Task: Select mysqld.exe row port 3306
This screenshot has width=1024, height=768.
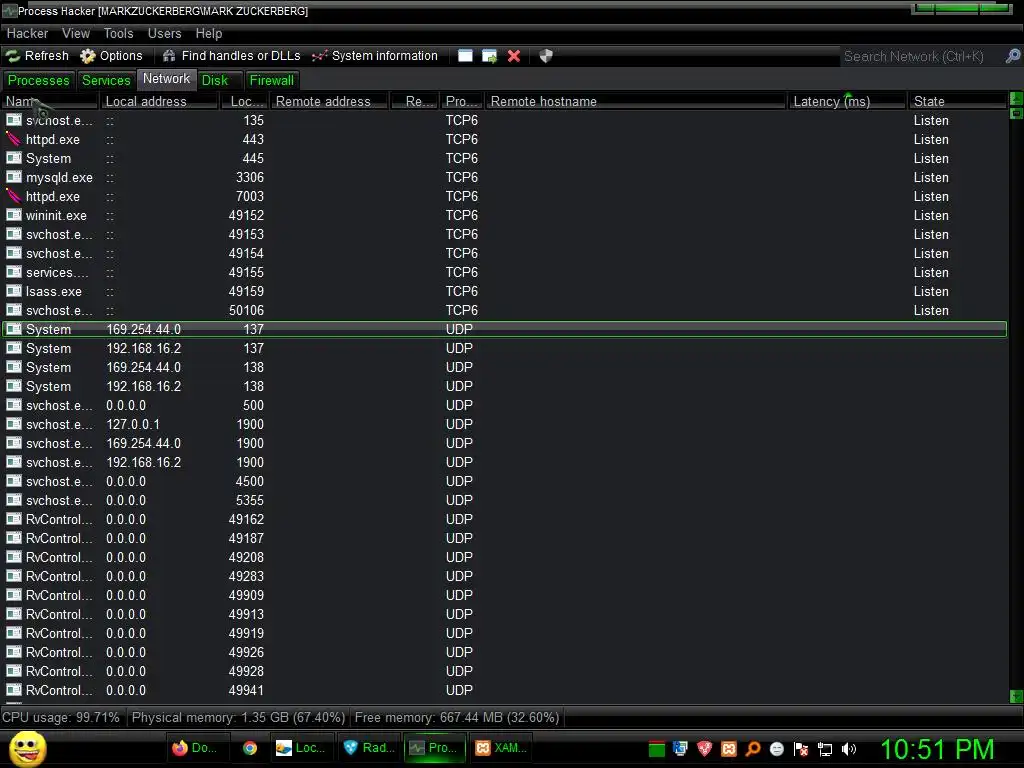Action: click(504, 177)
